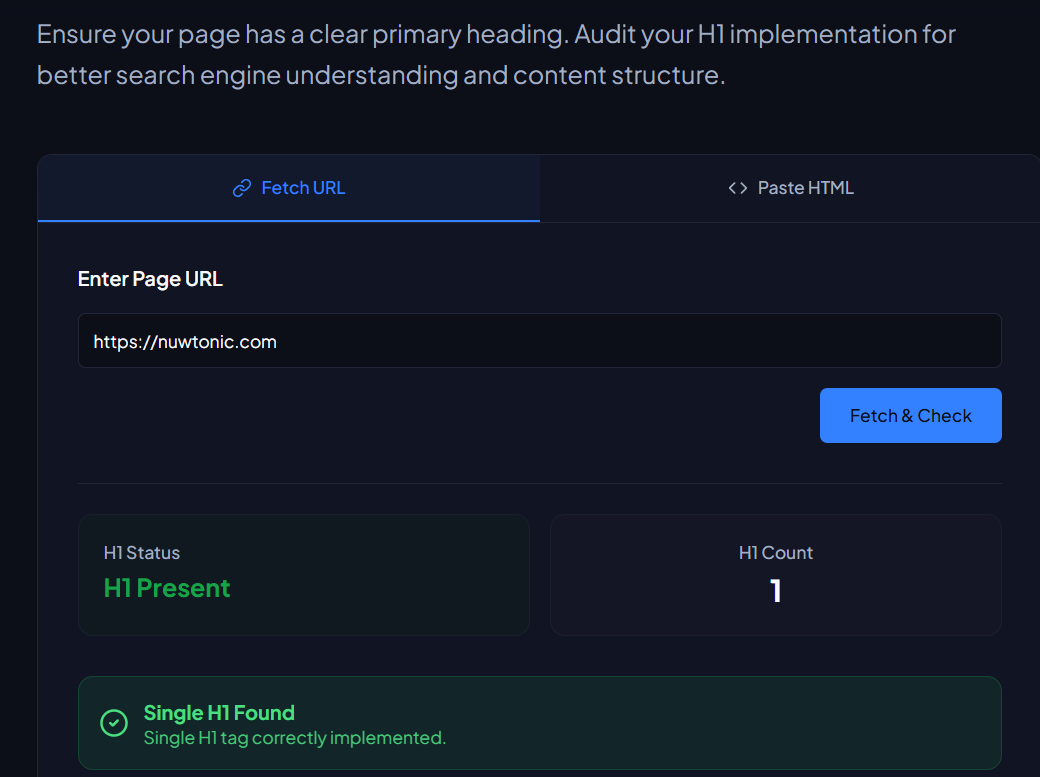
Task: Select the H1 Status result card
Action: (x=304, y=574)
